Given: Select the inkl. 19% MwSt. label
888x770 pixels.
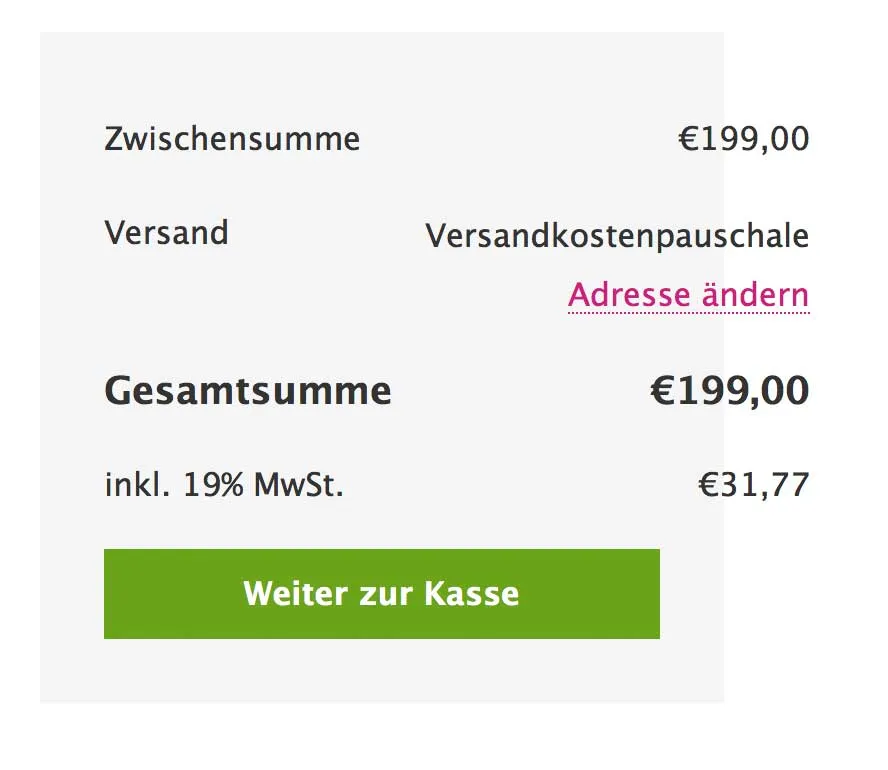Looking at the screenshot, I should (x=224, y=485).
